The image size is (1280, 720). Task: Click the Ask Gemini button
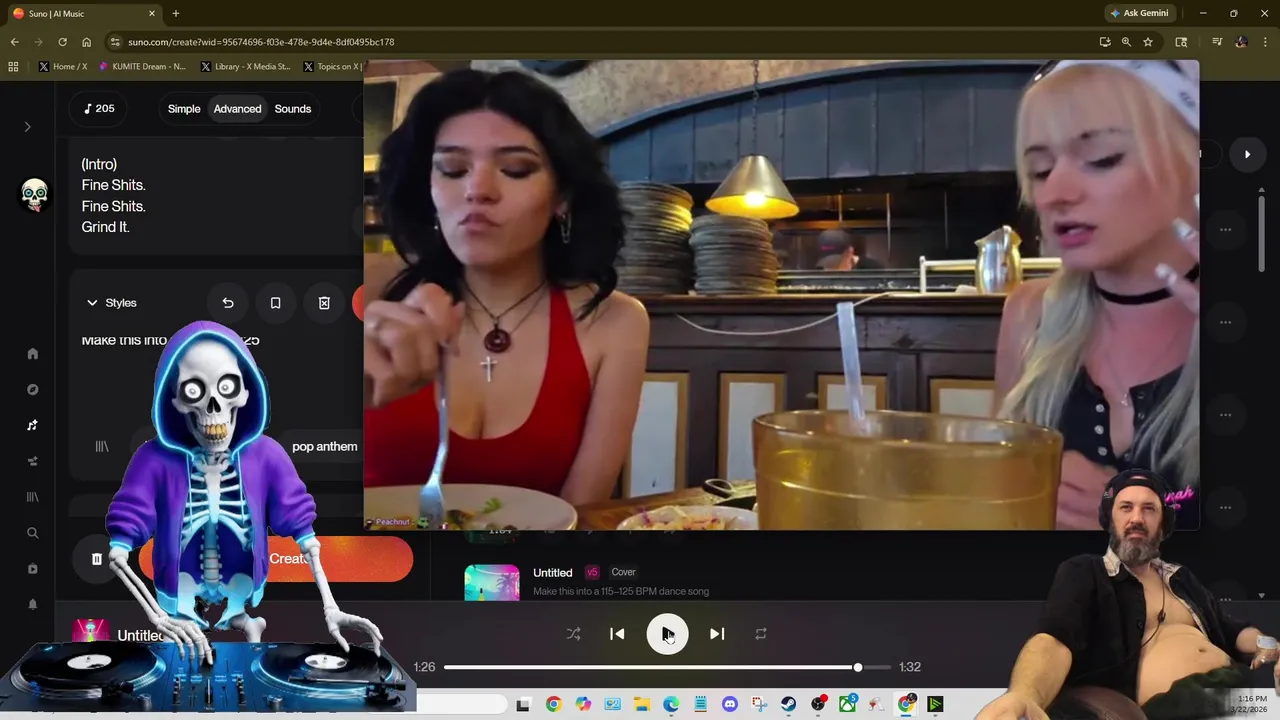(x=1139, y=13)
